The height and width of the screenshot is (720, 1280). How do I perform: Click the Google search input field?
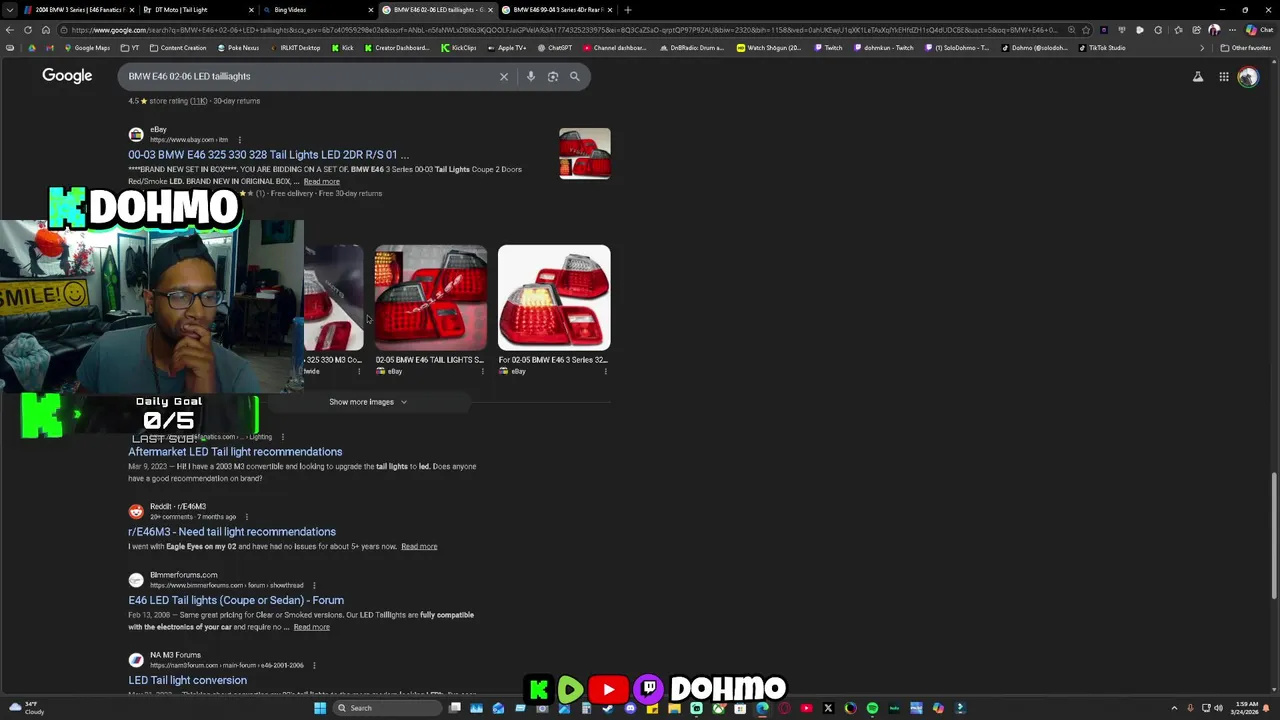tap(310, 76)
